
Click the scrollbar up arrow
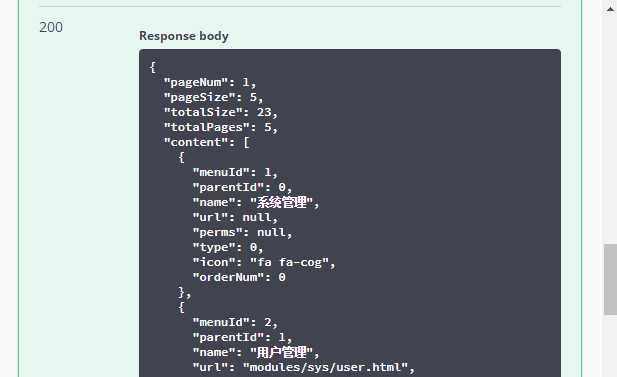coord(610,8)
